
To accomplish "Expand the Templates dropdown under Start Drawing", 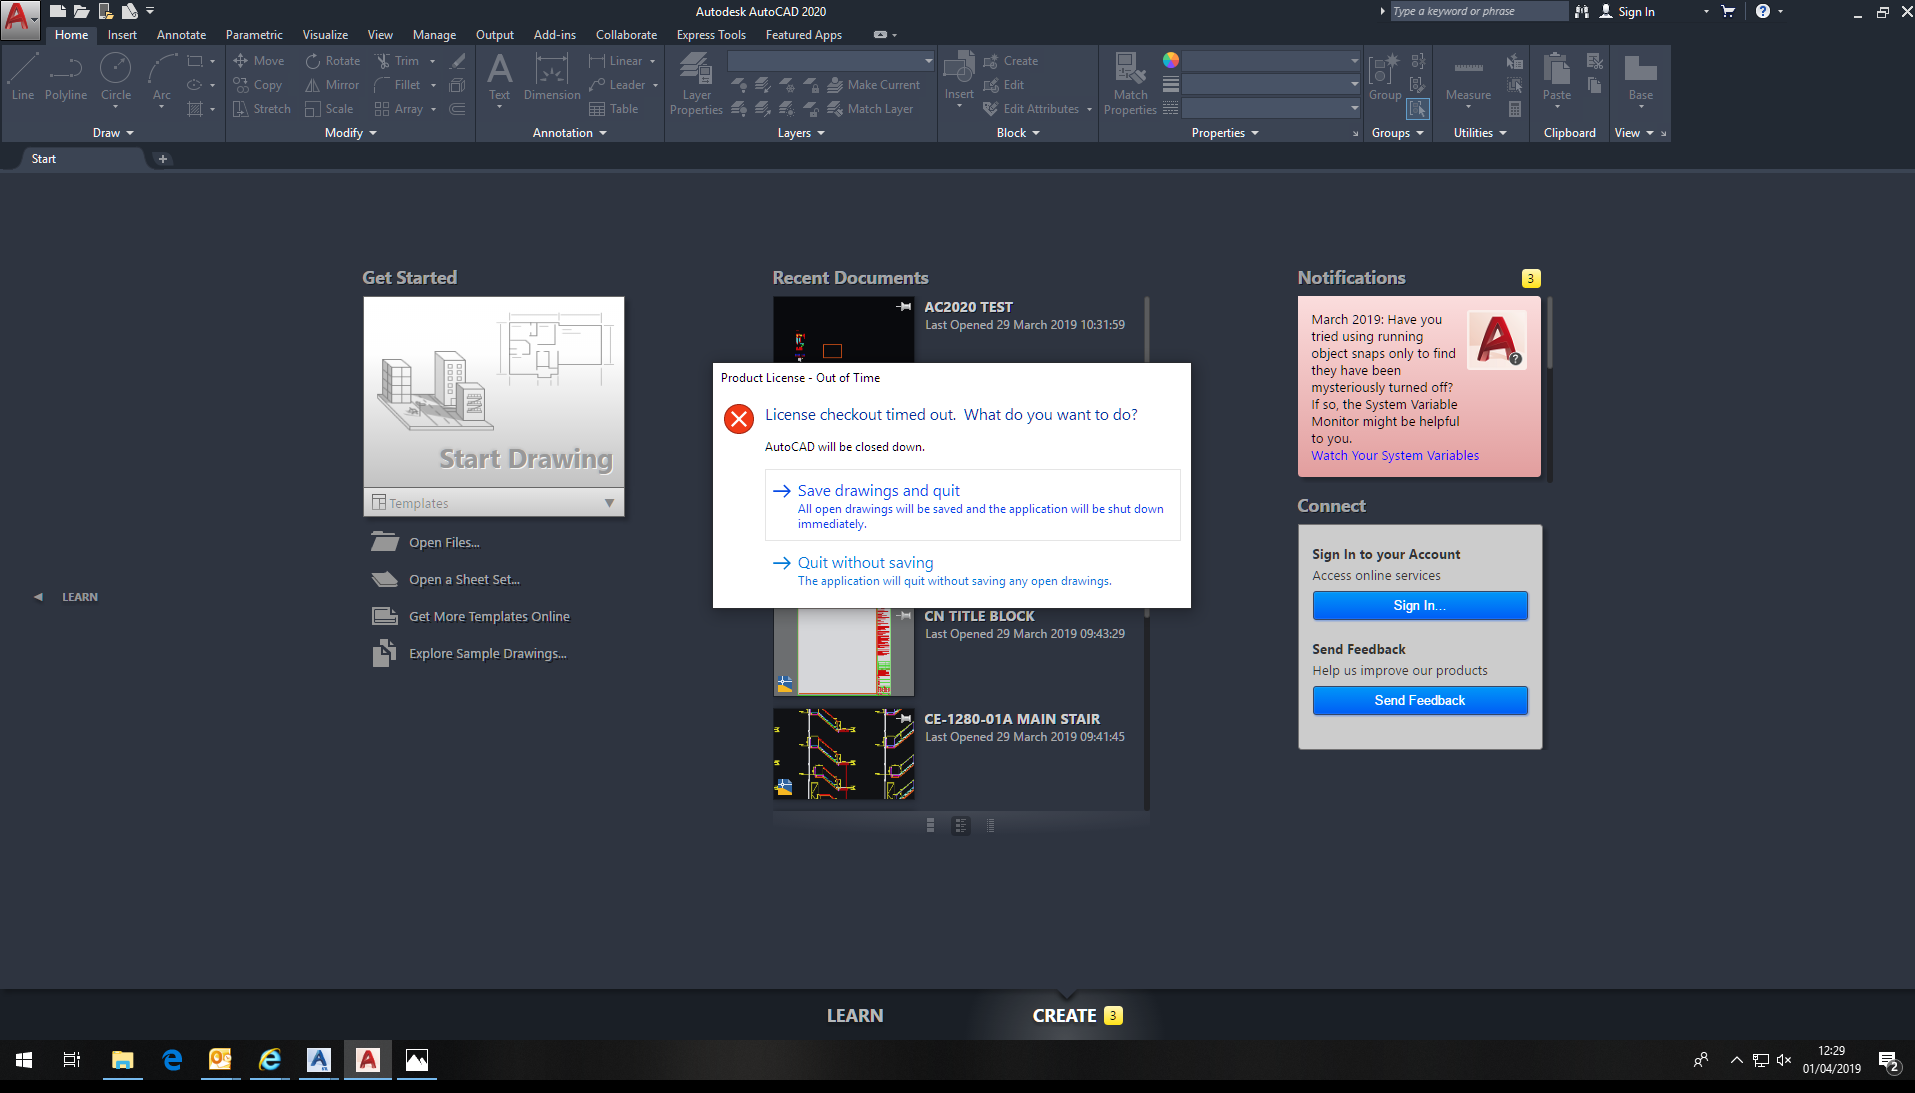I will click(609, 502).
